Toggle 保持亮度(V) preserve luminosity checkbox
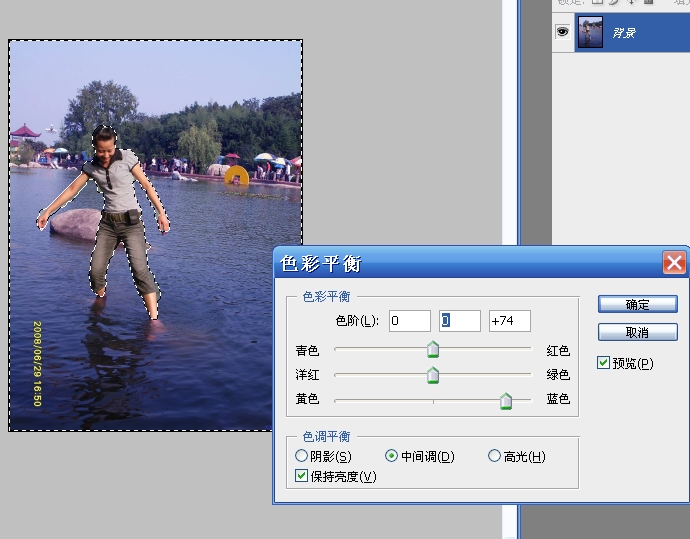Viewport: 690px width, 539px height. 301,476
